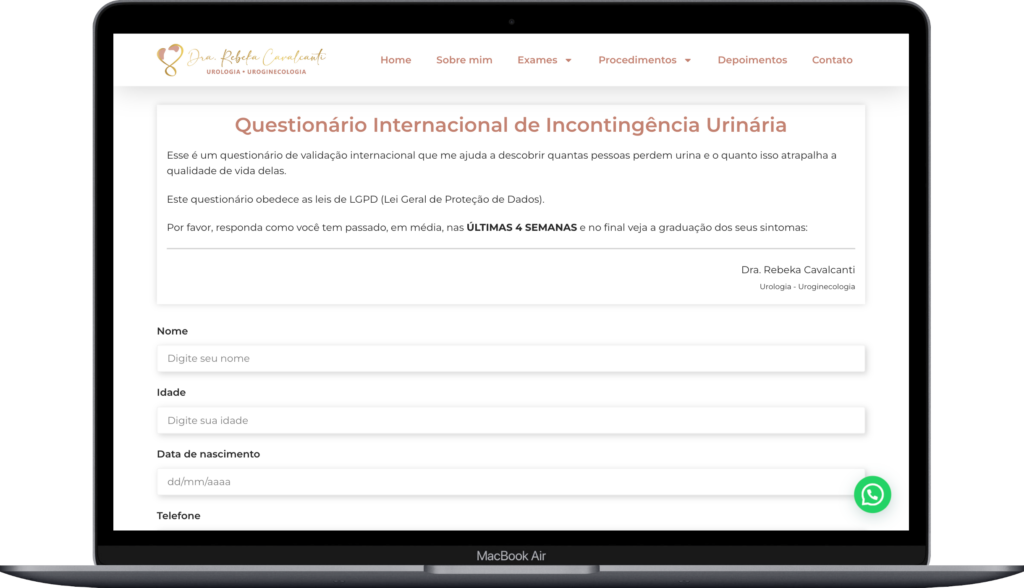Focus the Nome input field

tap(511, 359)
